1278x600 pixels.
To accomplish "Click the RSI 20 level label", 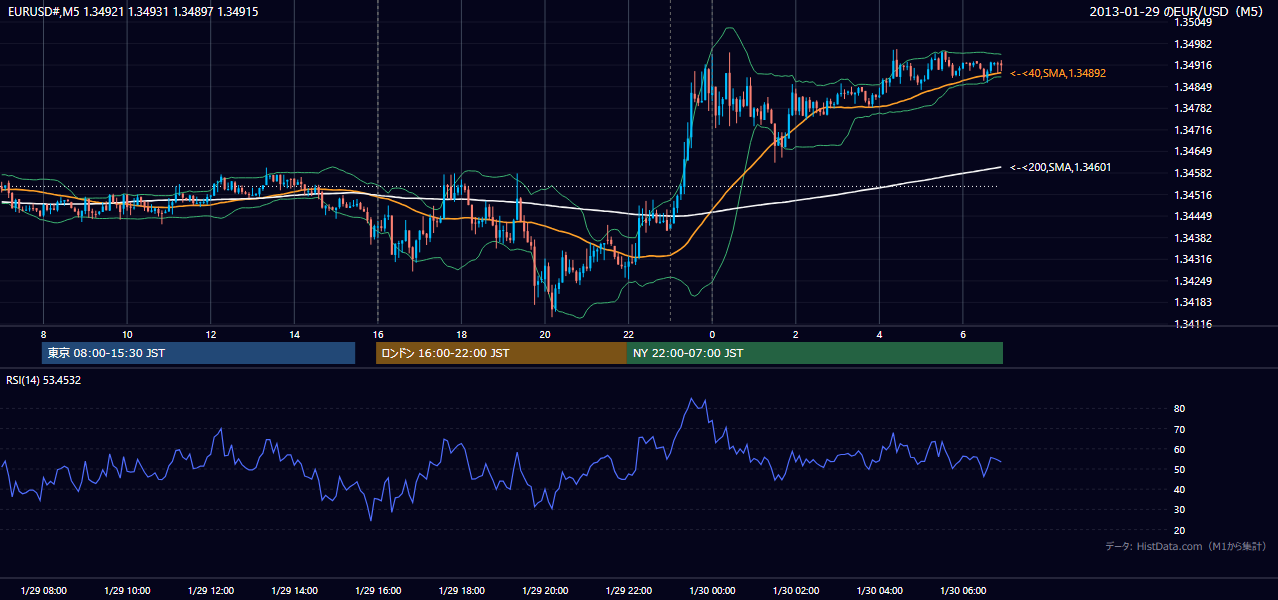I will coord(1179,530).
